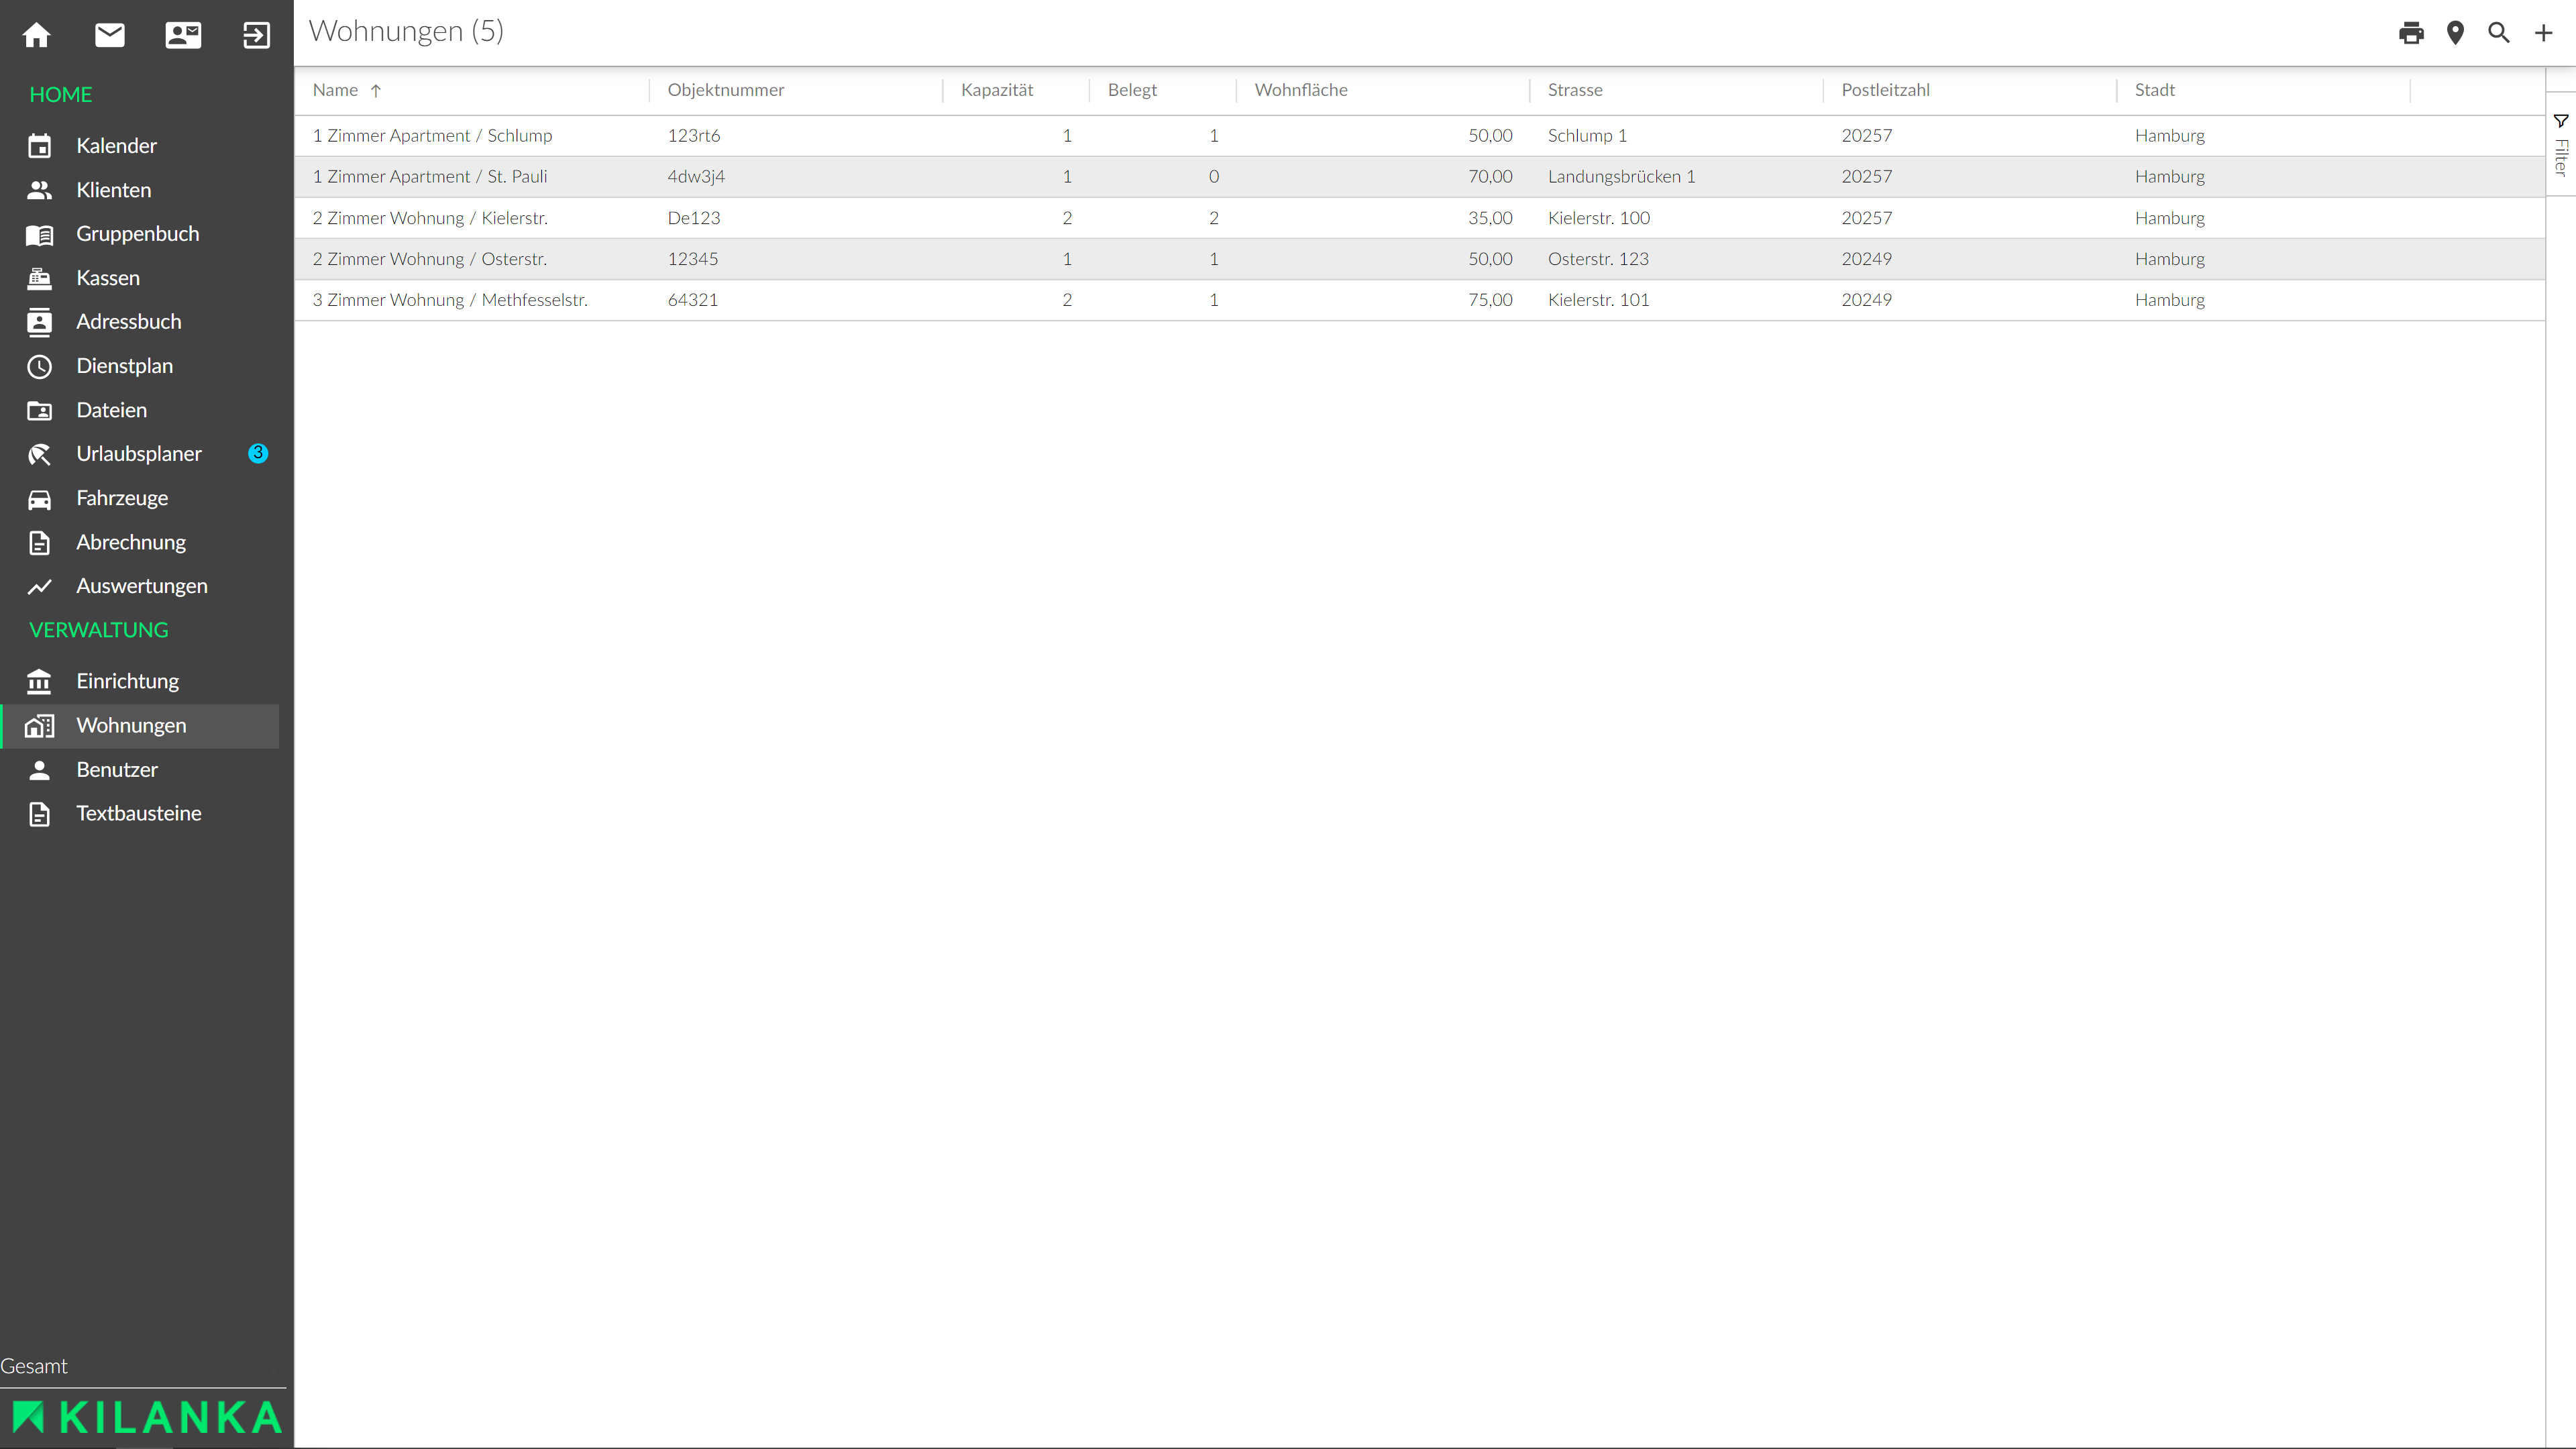Click the contact card icon
Screen dimensions: 2576x1449
pos(183,35)
